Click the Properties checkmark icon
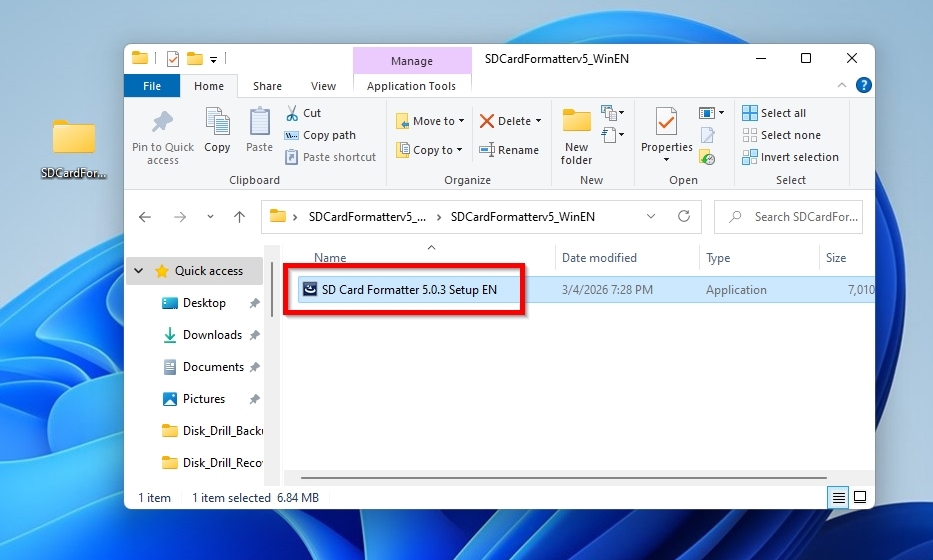 tap(666, 123)
